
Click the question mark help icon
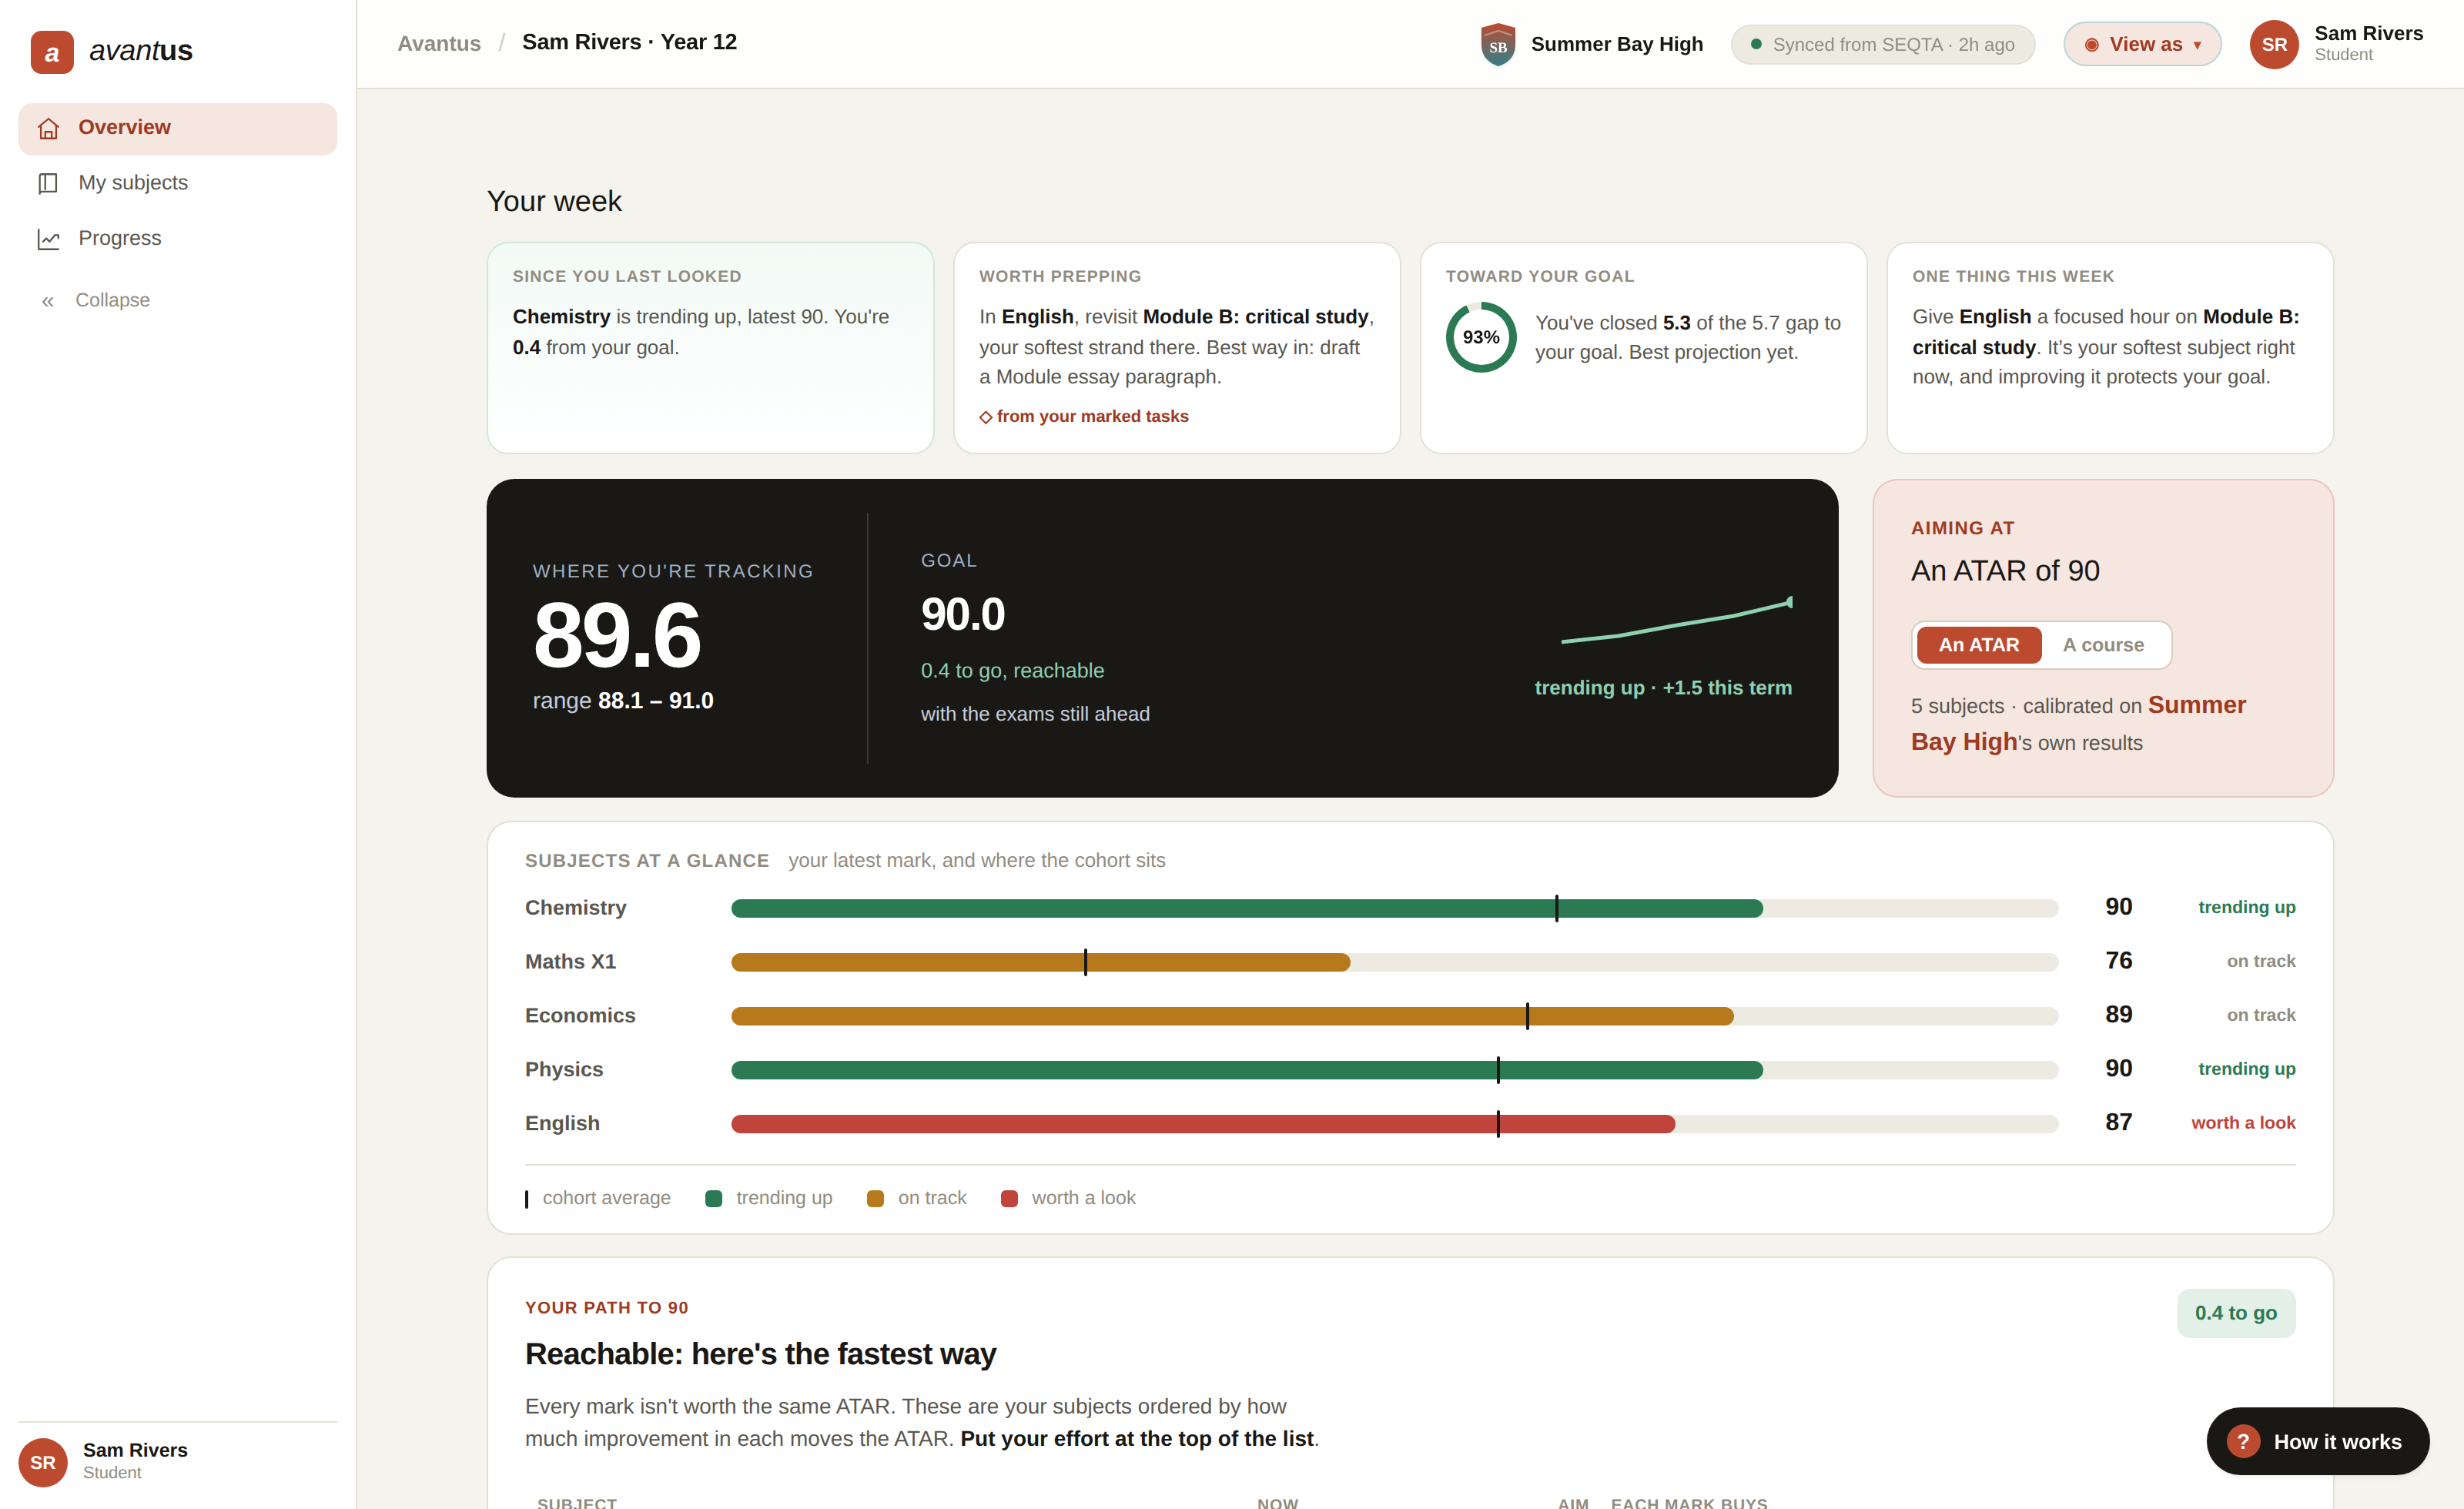[2242, 1441]
